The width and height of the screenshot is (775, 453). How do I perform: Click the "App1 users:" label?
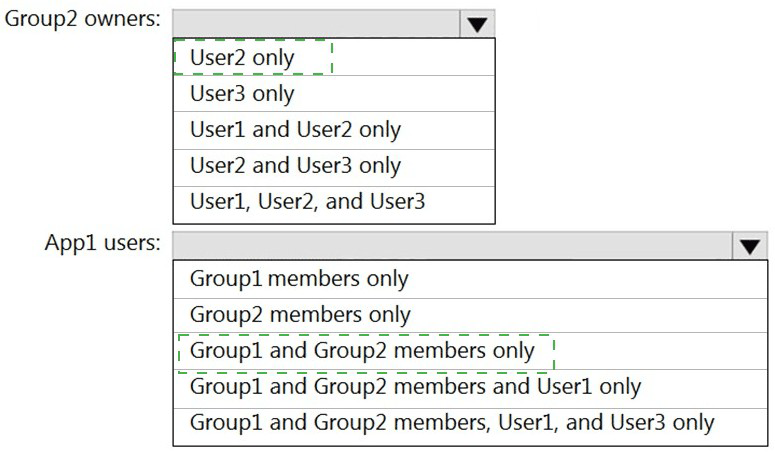click(102, 243)
